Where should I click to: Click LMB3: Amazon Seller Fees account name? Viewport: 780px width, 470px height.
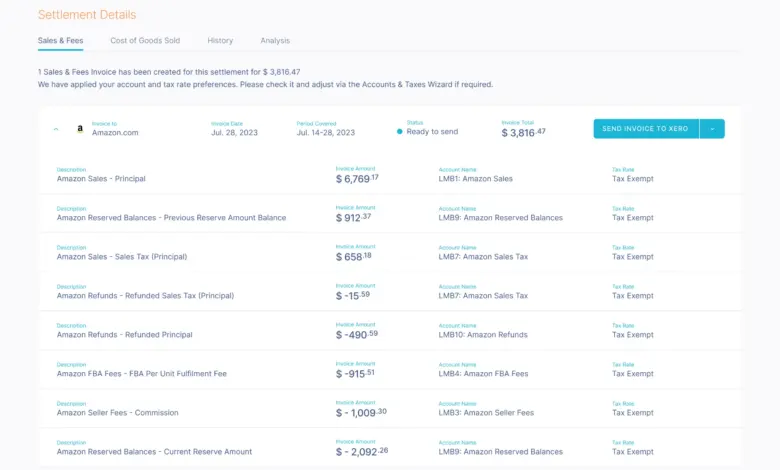pos(486,413)
